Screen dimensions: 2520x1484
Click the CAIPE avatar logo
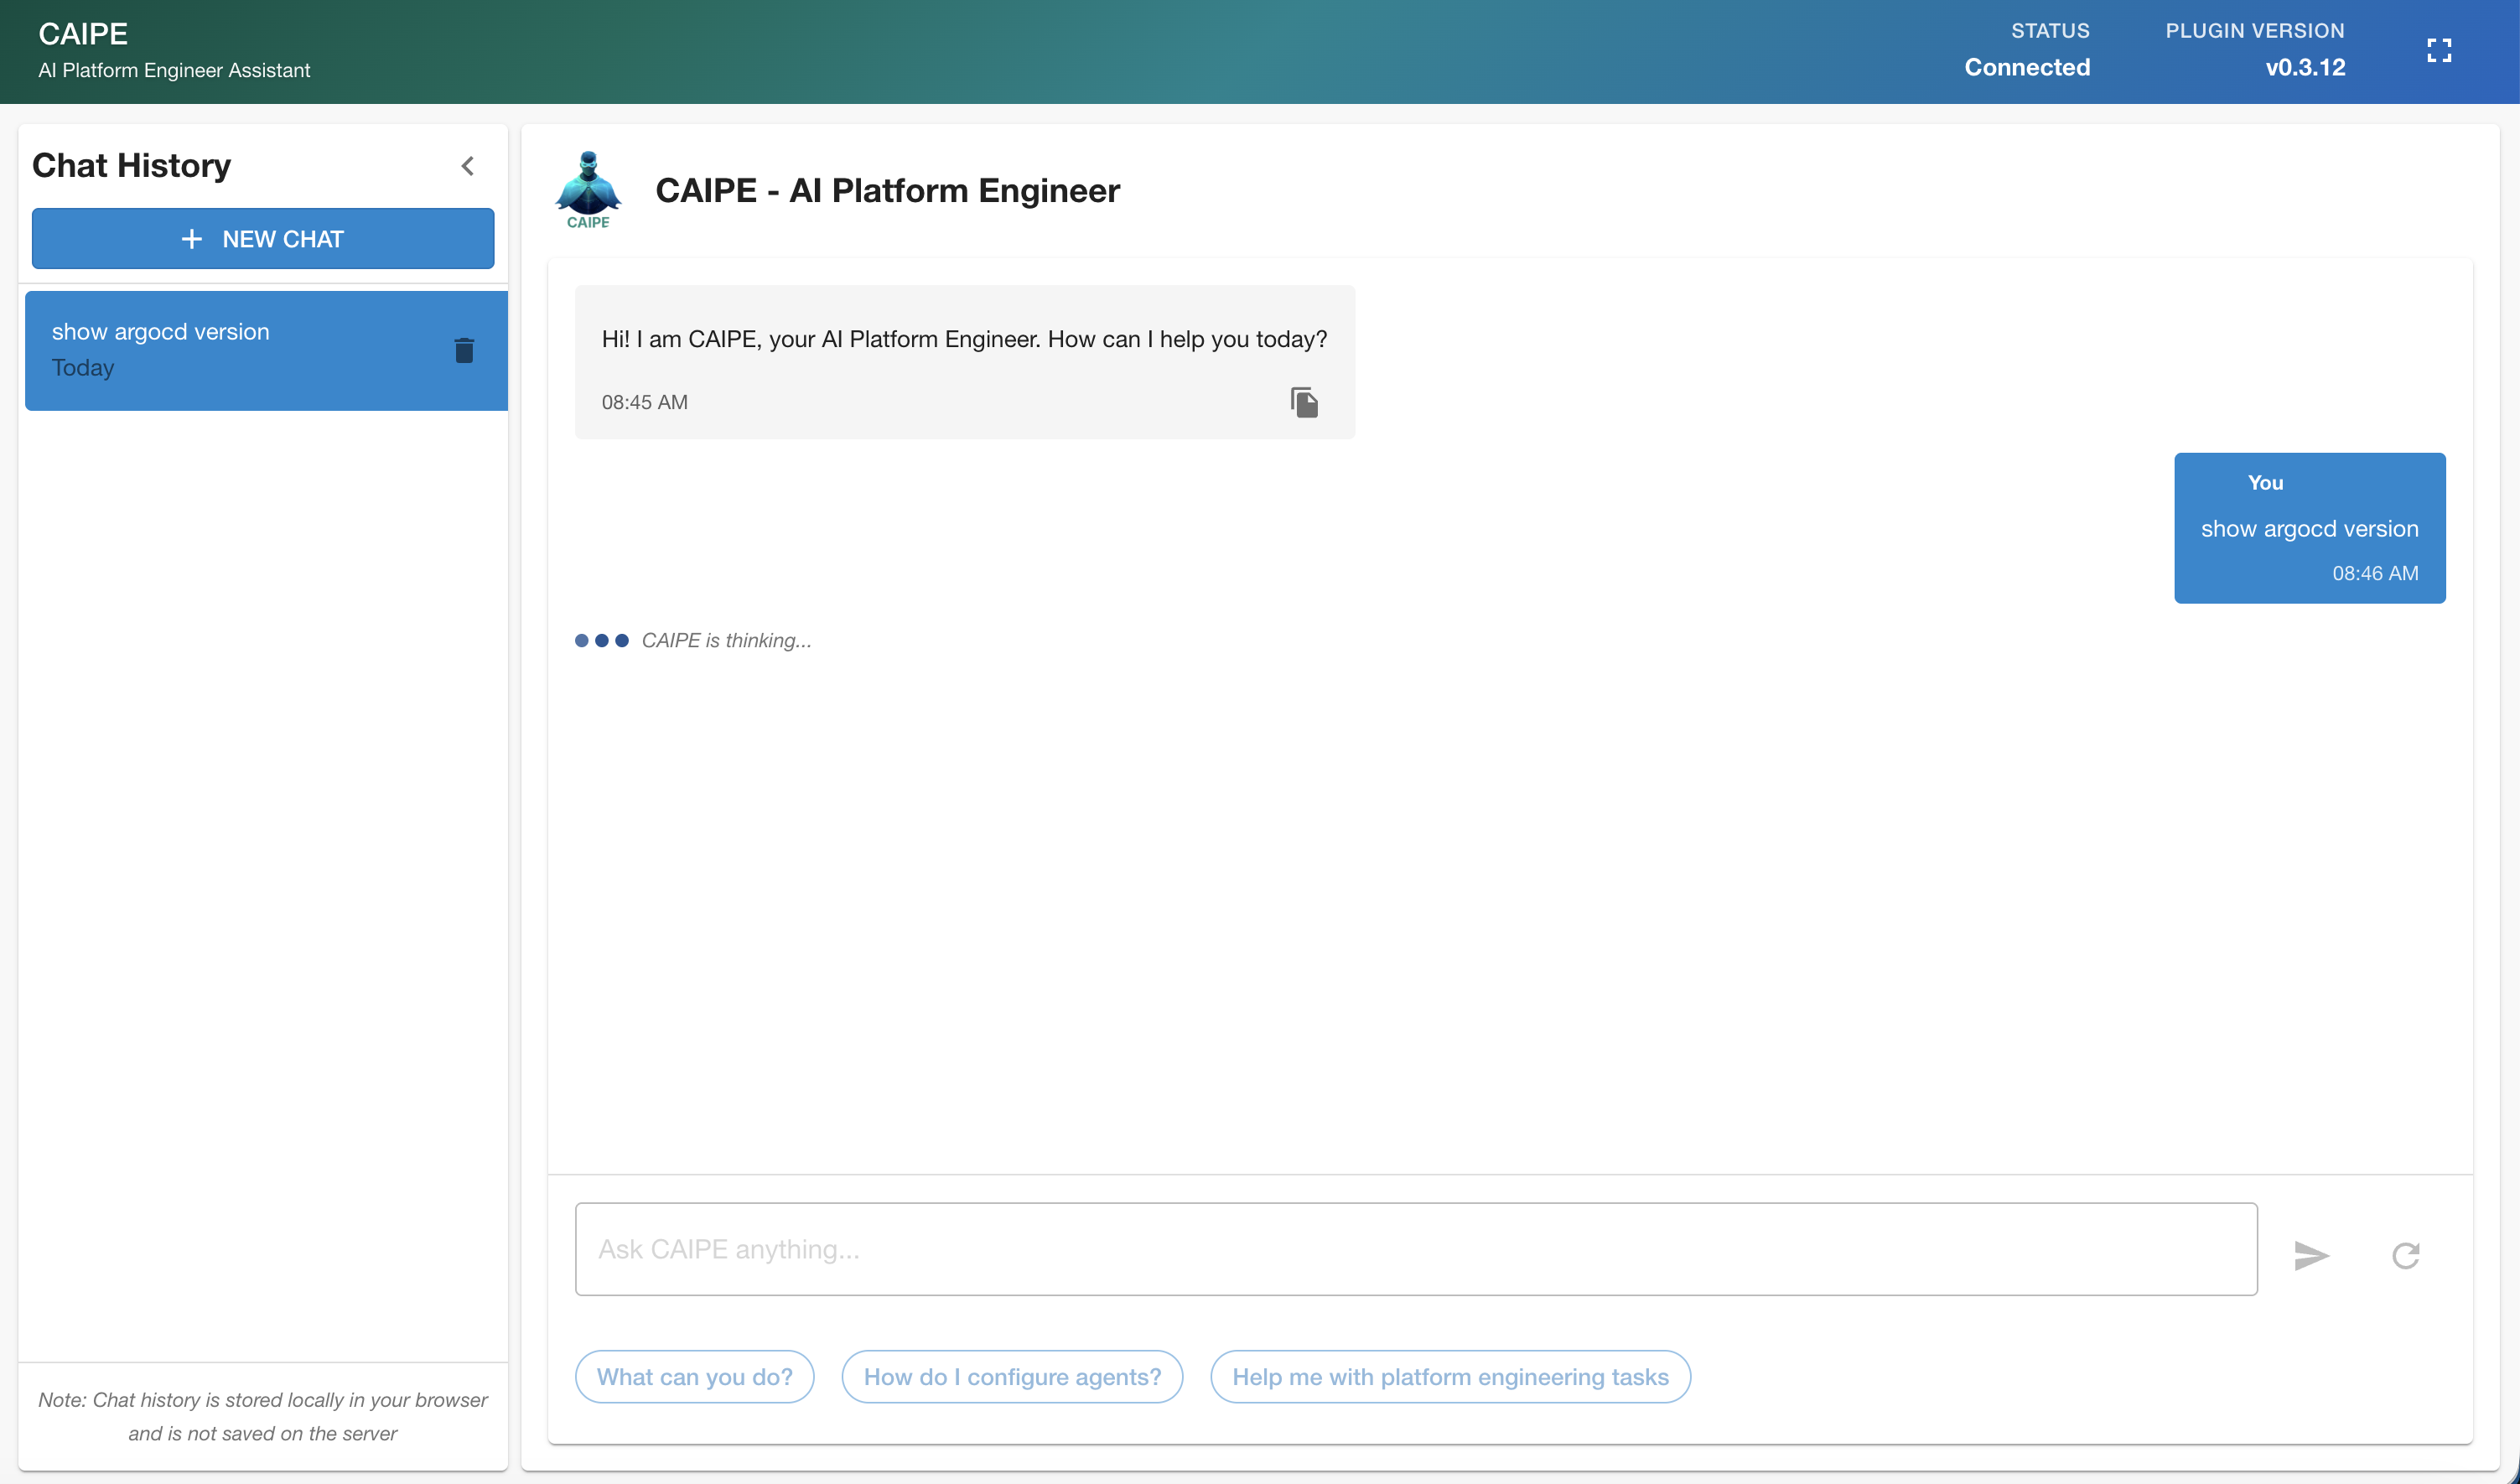coord(588,190)
